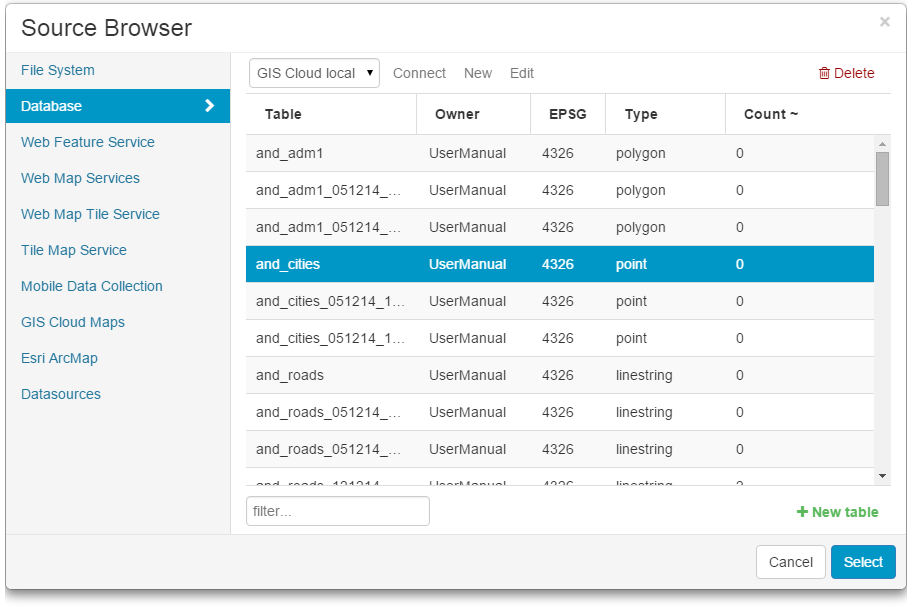Click 'UserManual' in the and_roads row
This screenshot has width=913, height=615.
(x=468, y=375)
